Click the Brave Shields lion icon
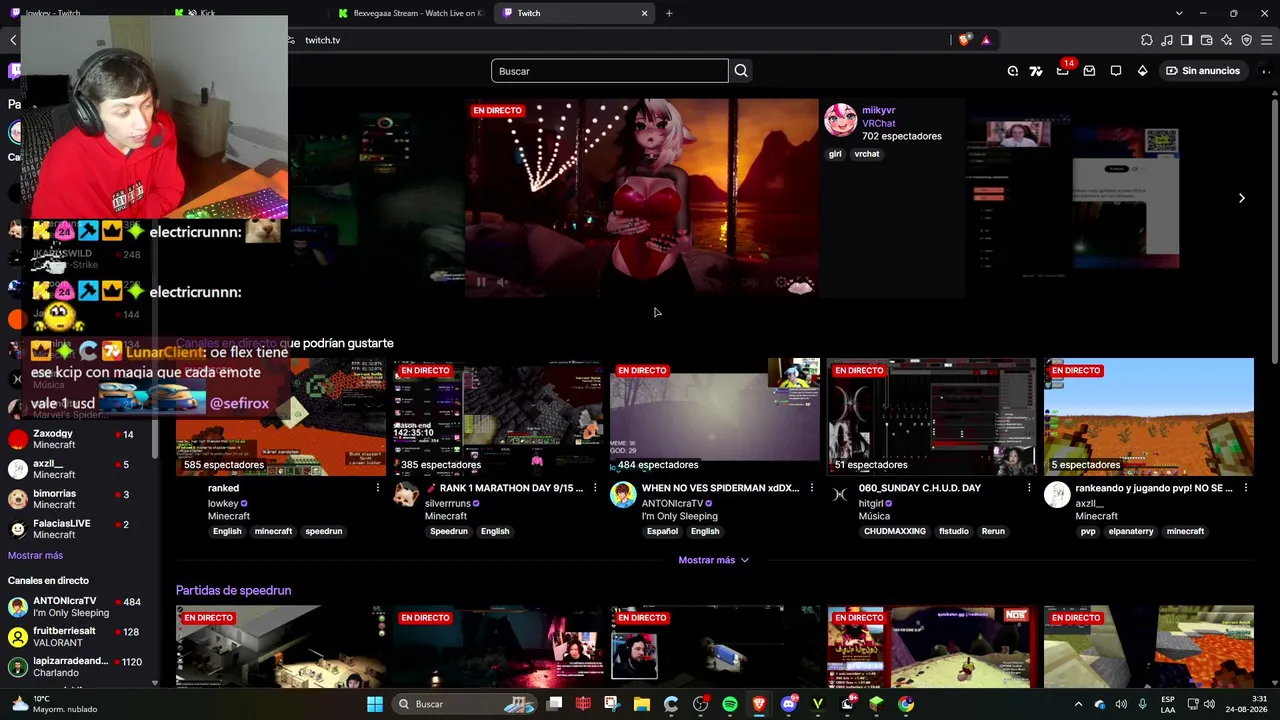The height and width of the screenshot is (720, 1280). pyautogui.click(x=964, y=40)
